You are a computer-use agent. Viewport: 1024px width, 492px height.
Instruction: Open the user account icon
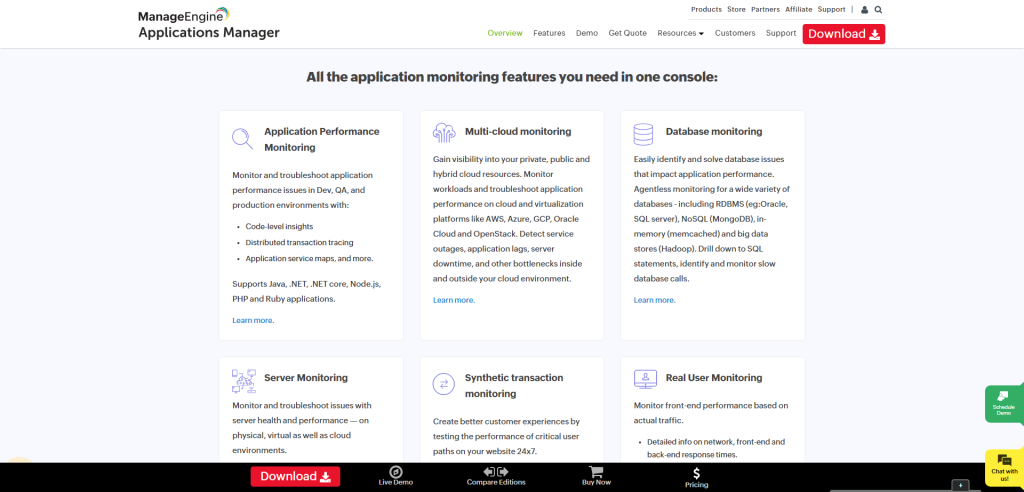pos(865,10)
